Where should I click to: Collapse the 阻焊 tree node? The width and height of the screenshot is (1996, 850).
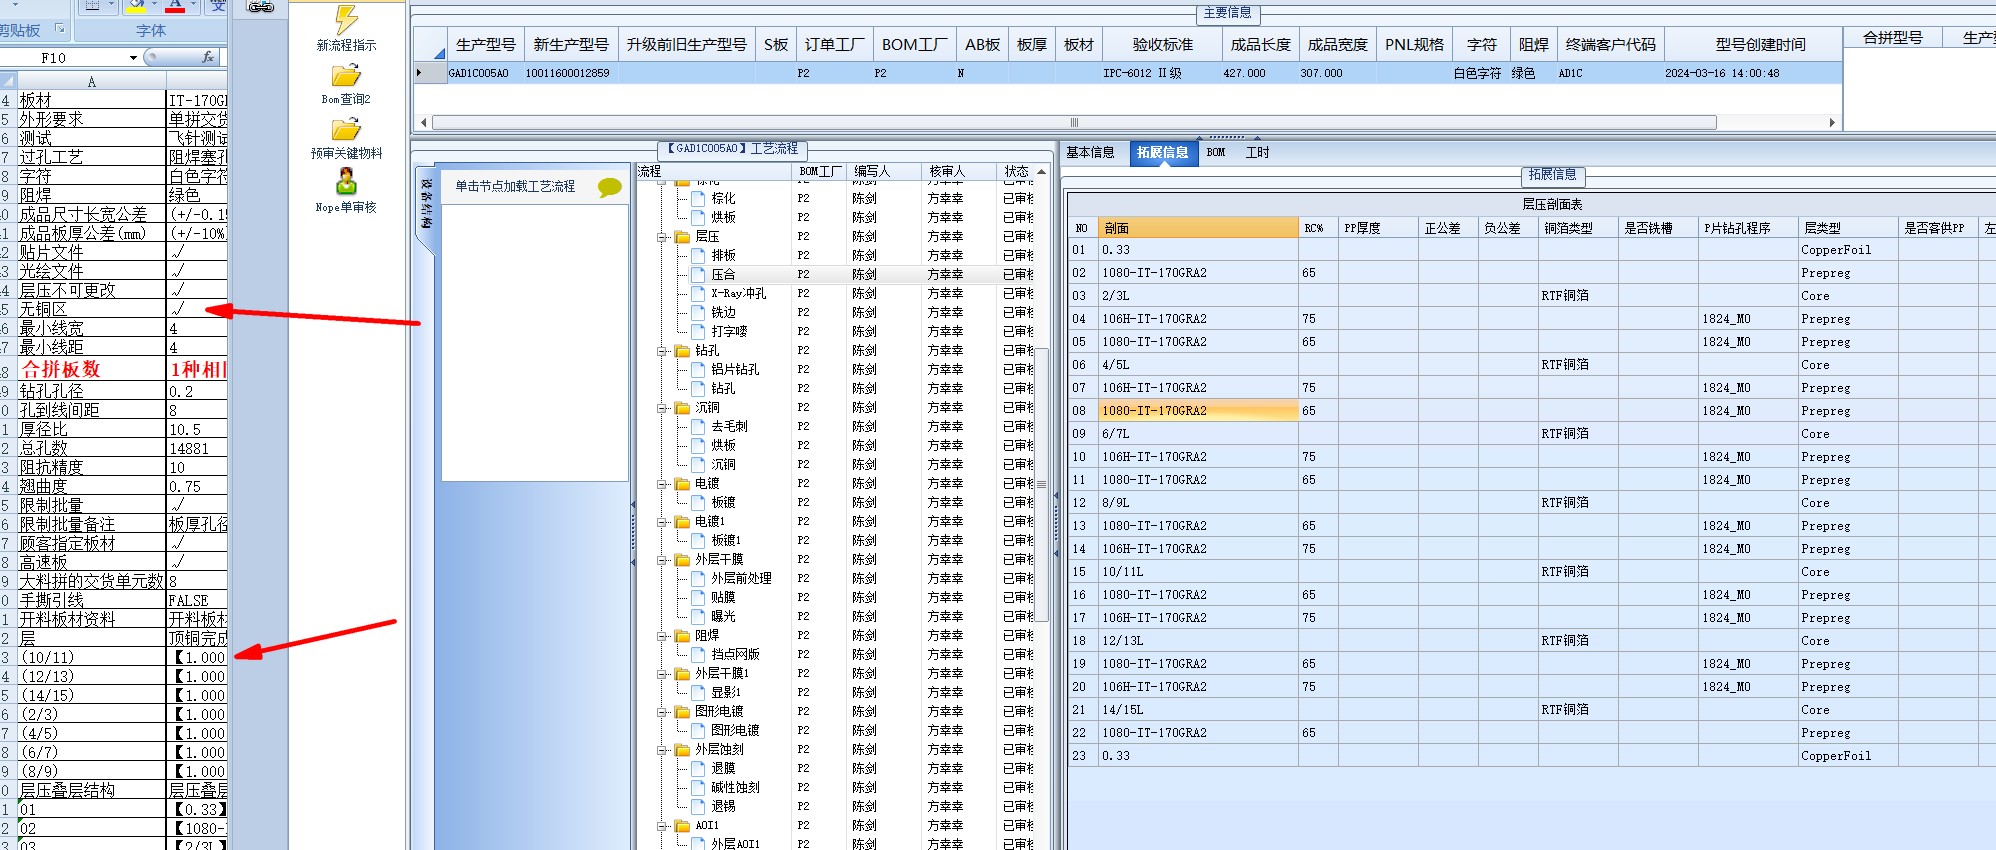(x=662, y=636)
